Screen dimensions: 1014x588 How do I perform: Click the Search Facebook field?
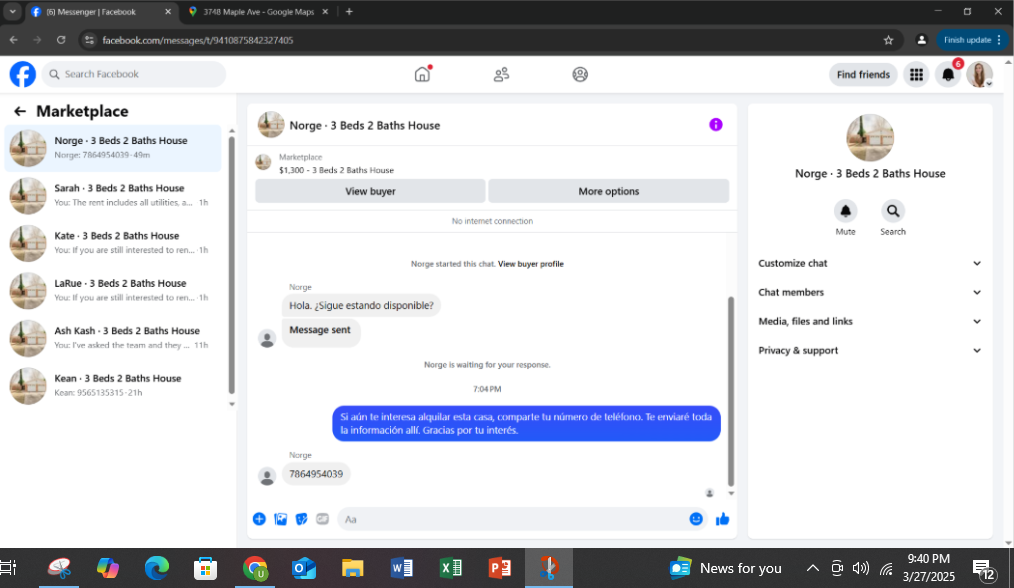point(134,74)
